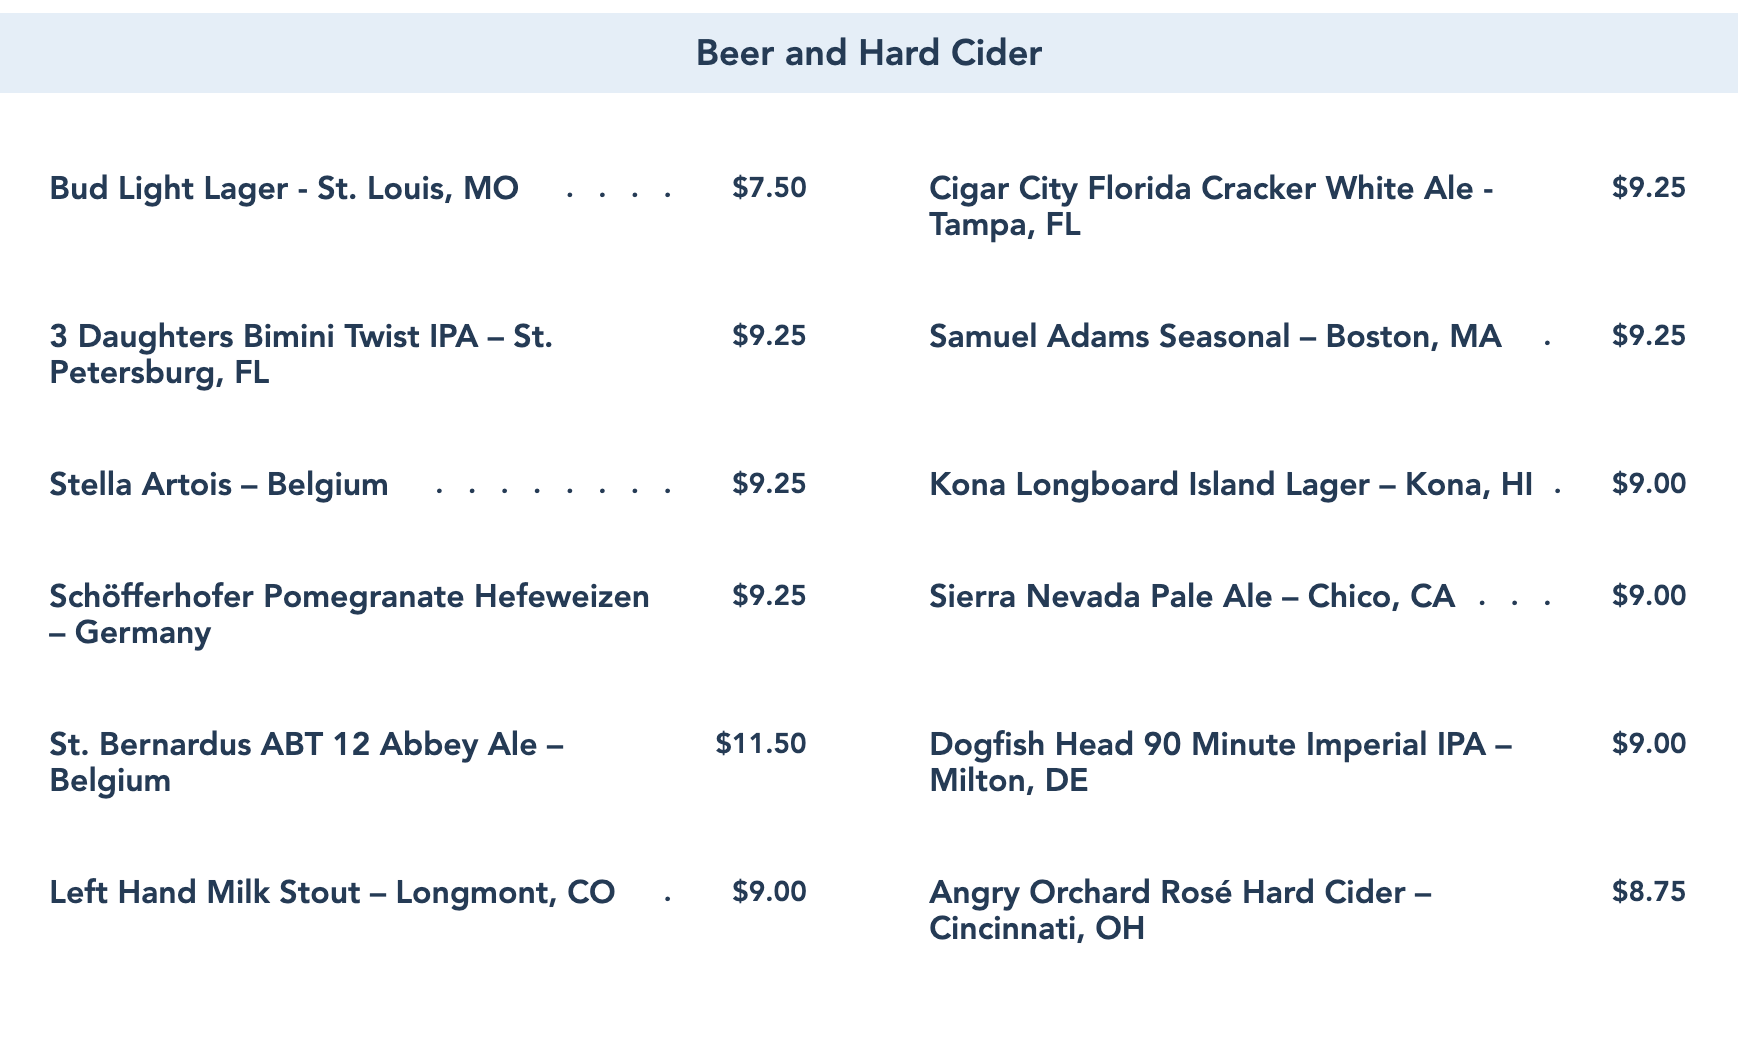Viewport: 1738px width, 1058px height.
Task: Click the $7.50 Bud Light price
Action: point(769,188)
